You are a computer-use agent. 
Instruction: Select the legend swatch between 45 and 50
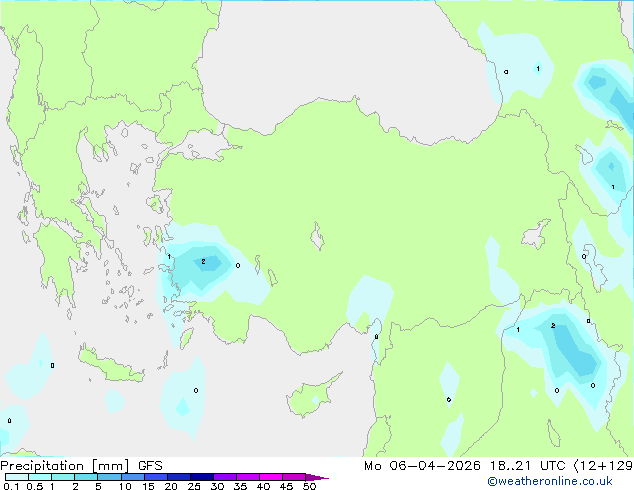294,477
